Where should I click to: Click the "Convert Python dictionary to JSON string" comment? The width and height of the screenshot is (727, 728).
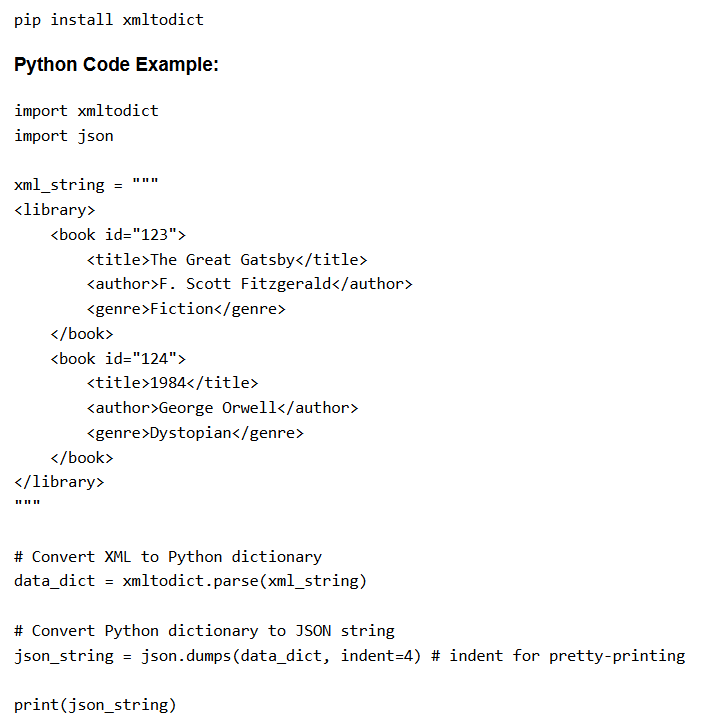(204, 631)
